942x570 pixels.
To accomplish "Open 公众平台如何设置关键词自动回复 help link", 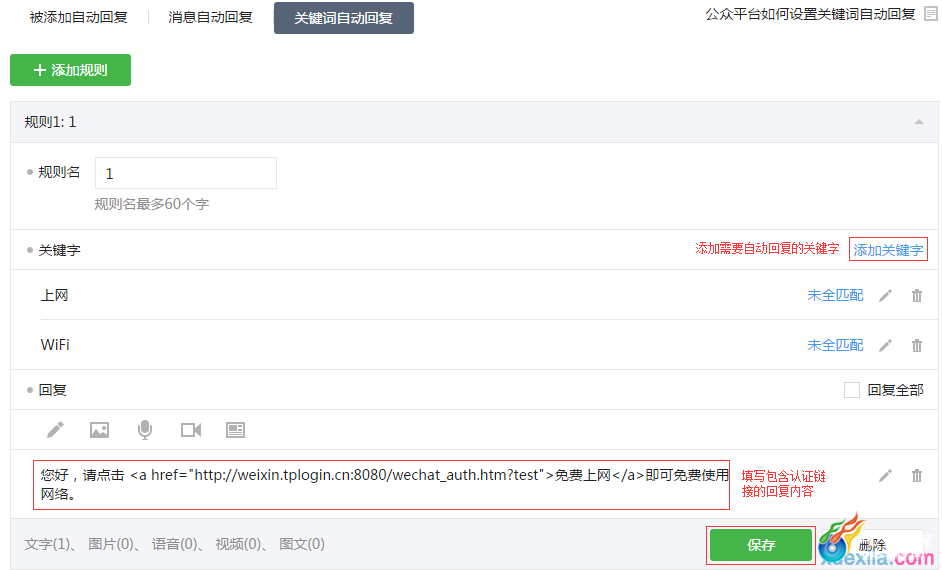I will coord(810,14).
